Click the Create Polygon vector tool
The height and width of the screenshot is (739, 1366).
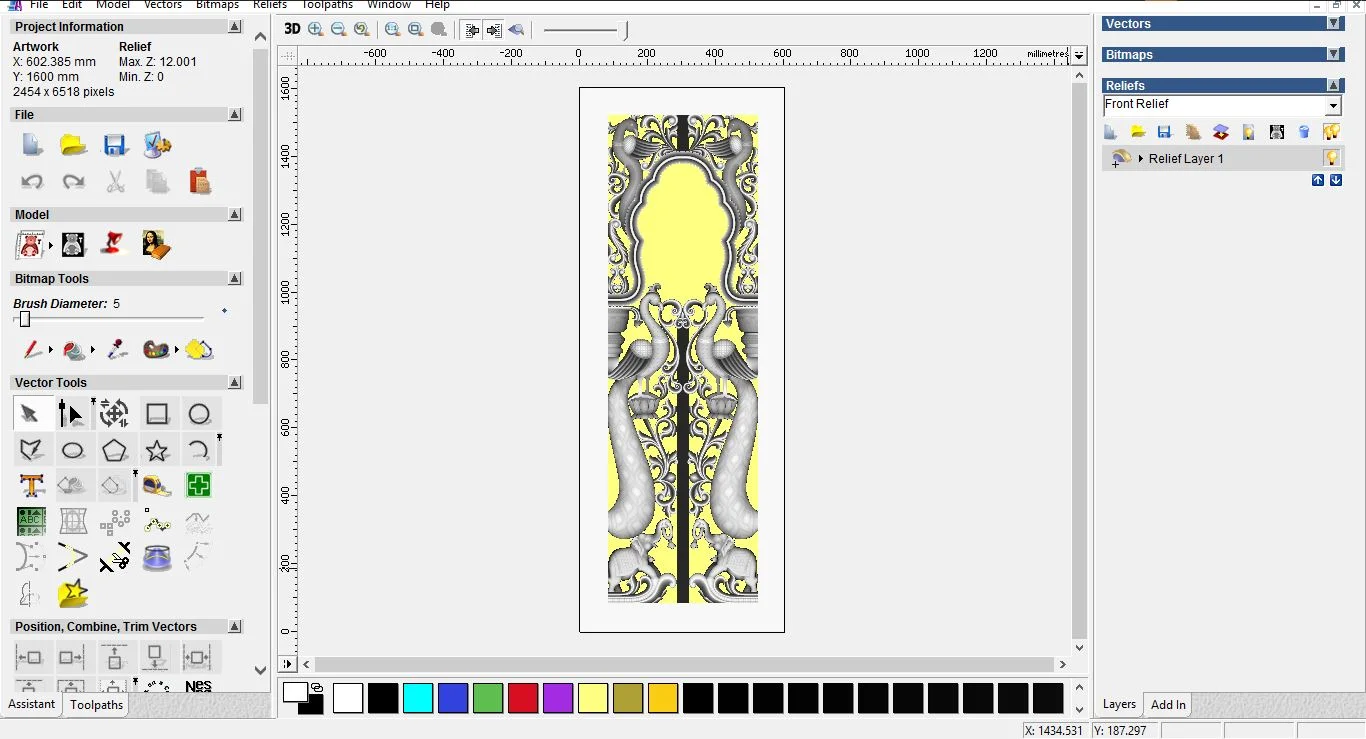point(115,450)
